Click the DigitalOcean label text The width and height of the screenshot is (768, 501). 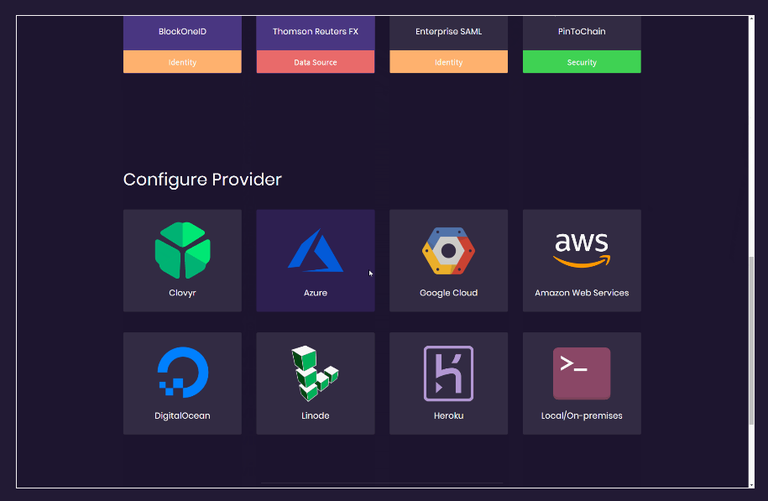[182, 416]
